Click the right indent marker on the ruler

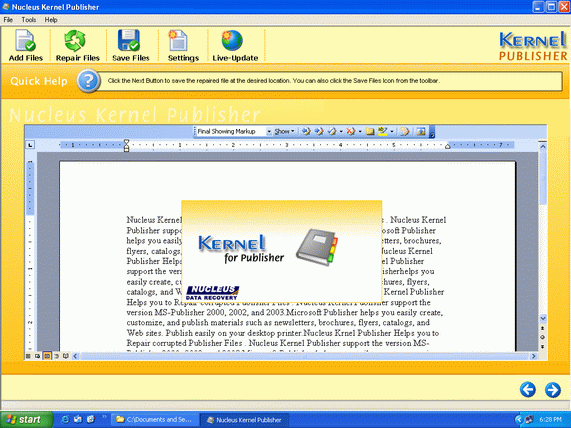tap(448, 146)
